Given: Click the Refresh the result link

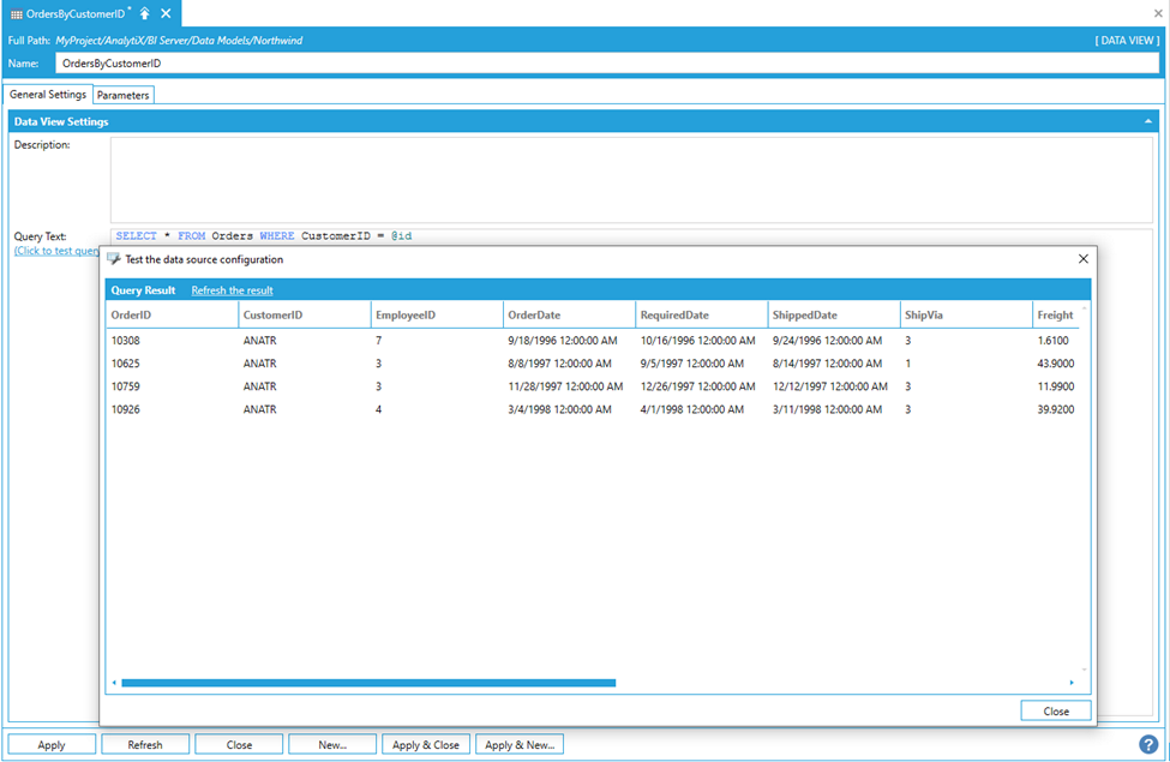Looking at the screenshot, I should click(x=232, y=290).
